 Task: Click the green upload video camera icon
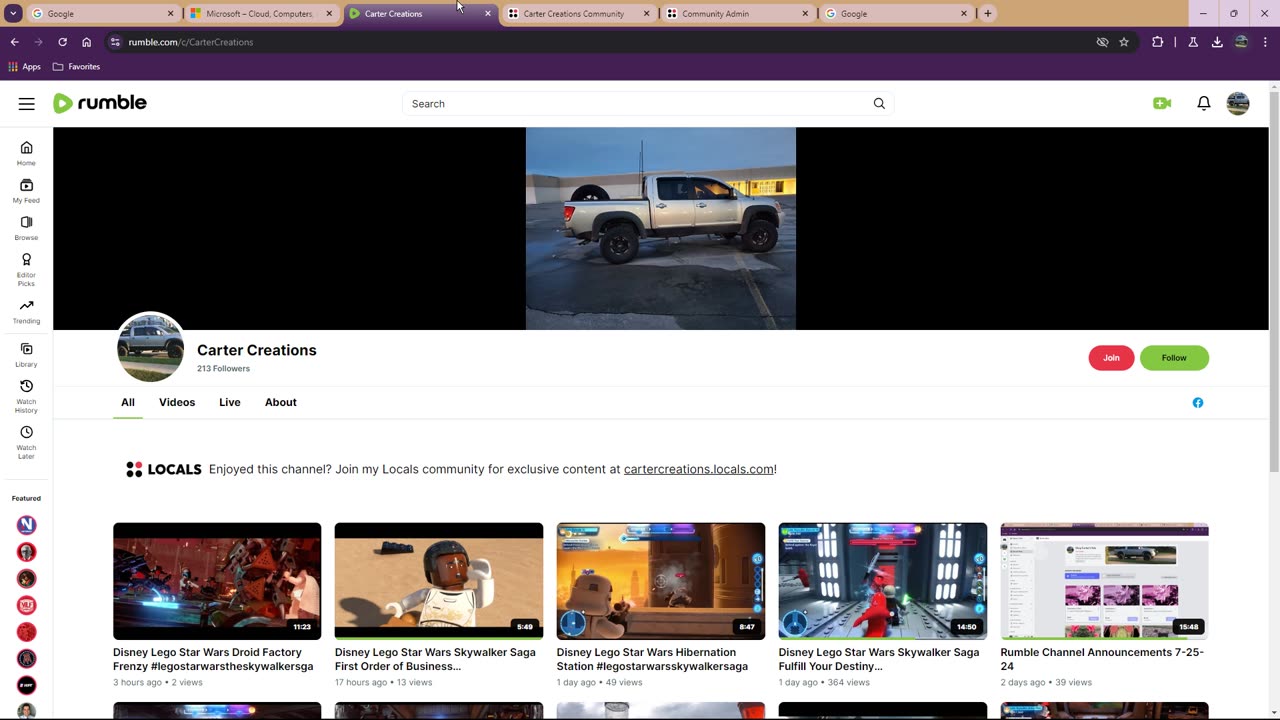click(1162, 104)
